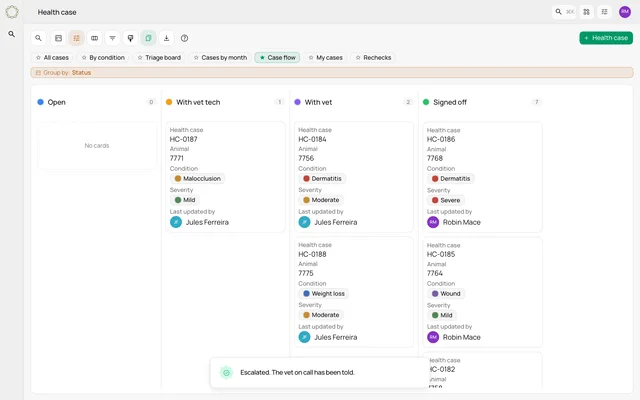Image resolution: width=640 pixels, height=400 pixels.
Task: Select the Case flow view tab
Action: [277, 58]
